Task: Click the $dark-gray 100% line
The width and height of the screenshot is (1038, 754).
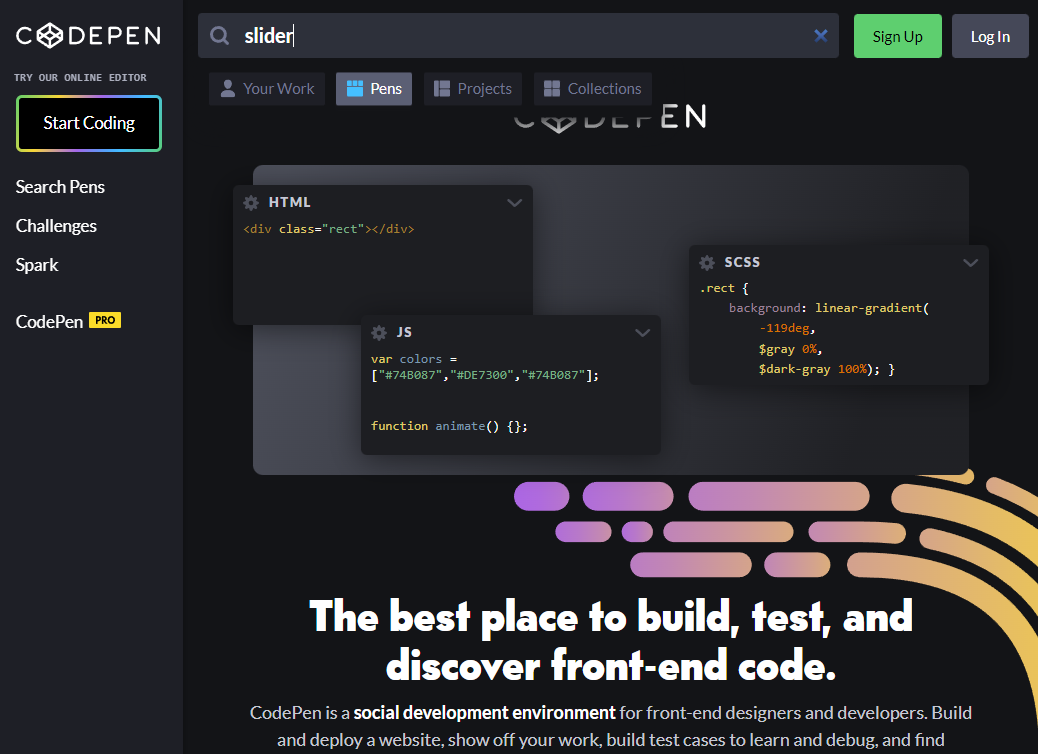Action: [827, 369]
